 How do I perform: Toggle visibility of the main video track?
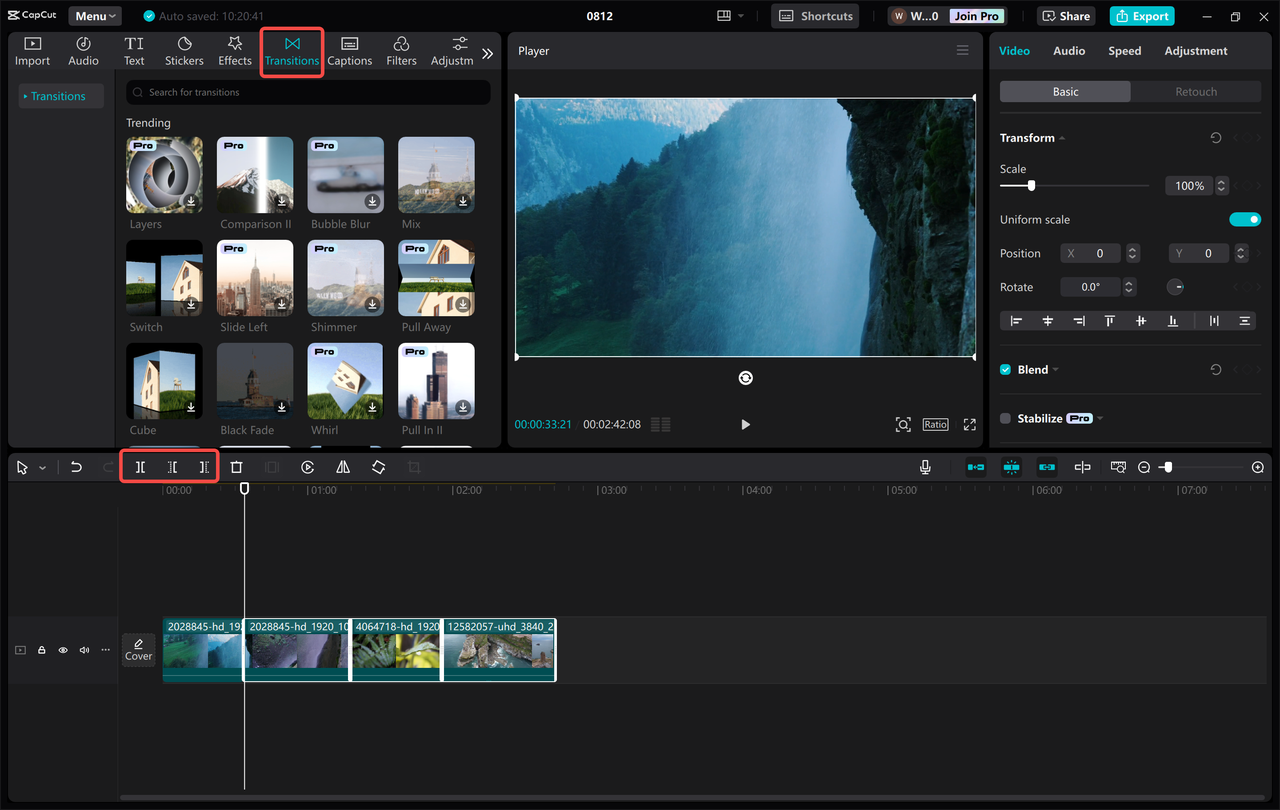click(x=62, y=649)
